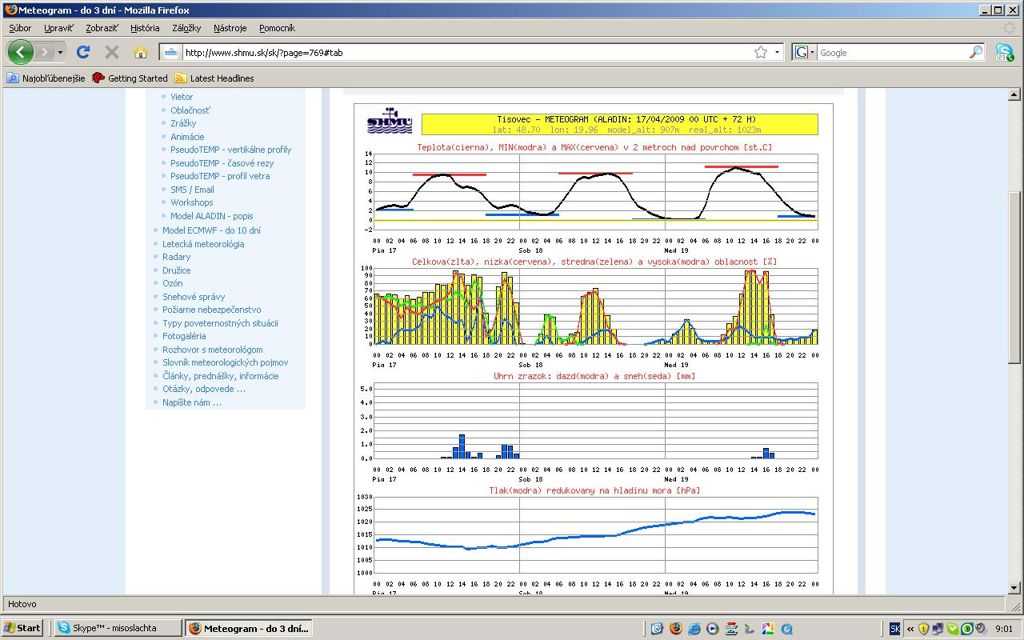This screenshot has height=640, width=1024.
Task: Open the Fotogaléria sidebar link
Action: (x=184, y=336)
